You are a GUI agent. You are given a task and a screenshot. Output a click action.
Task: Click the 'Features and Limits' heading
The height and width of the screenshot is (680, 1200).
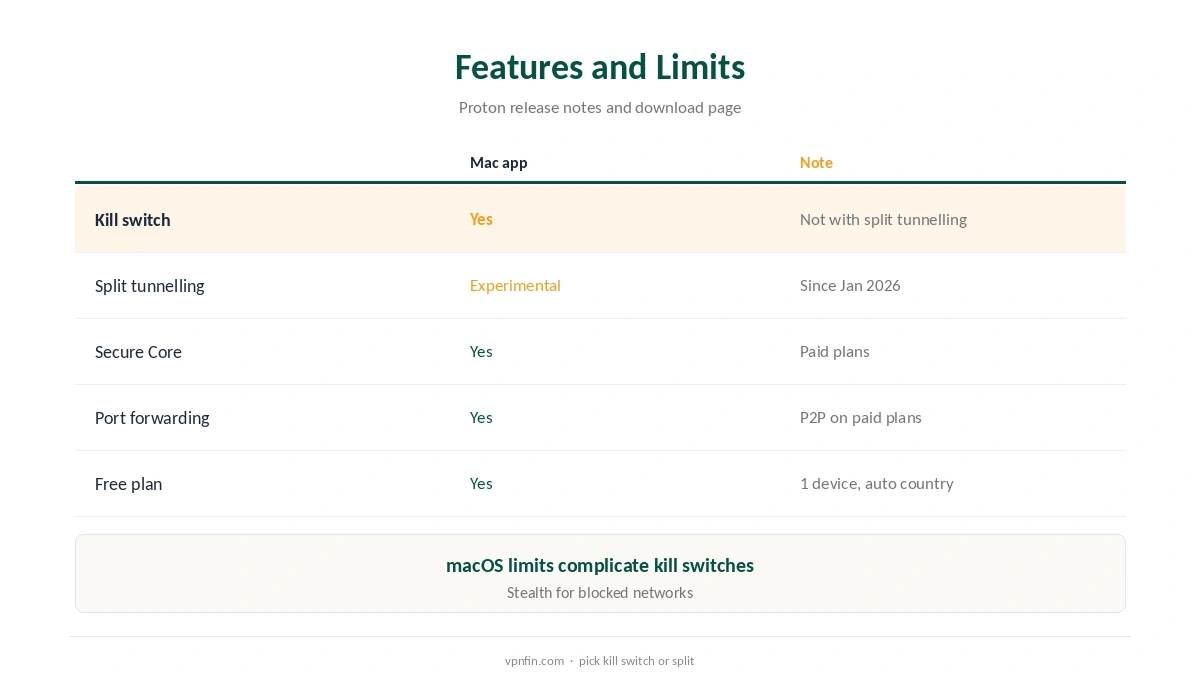[600, 67]
